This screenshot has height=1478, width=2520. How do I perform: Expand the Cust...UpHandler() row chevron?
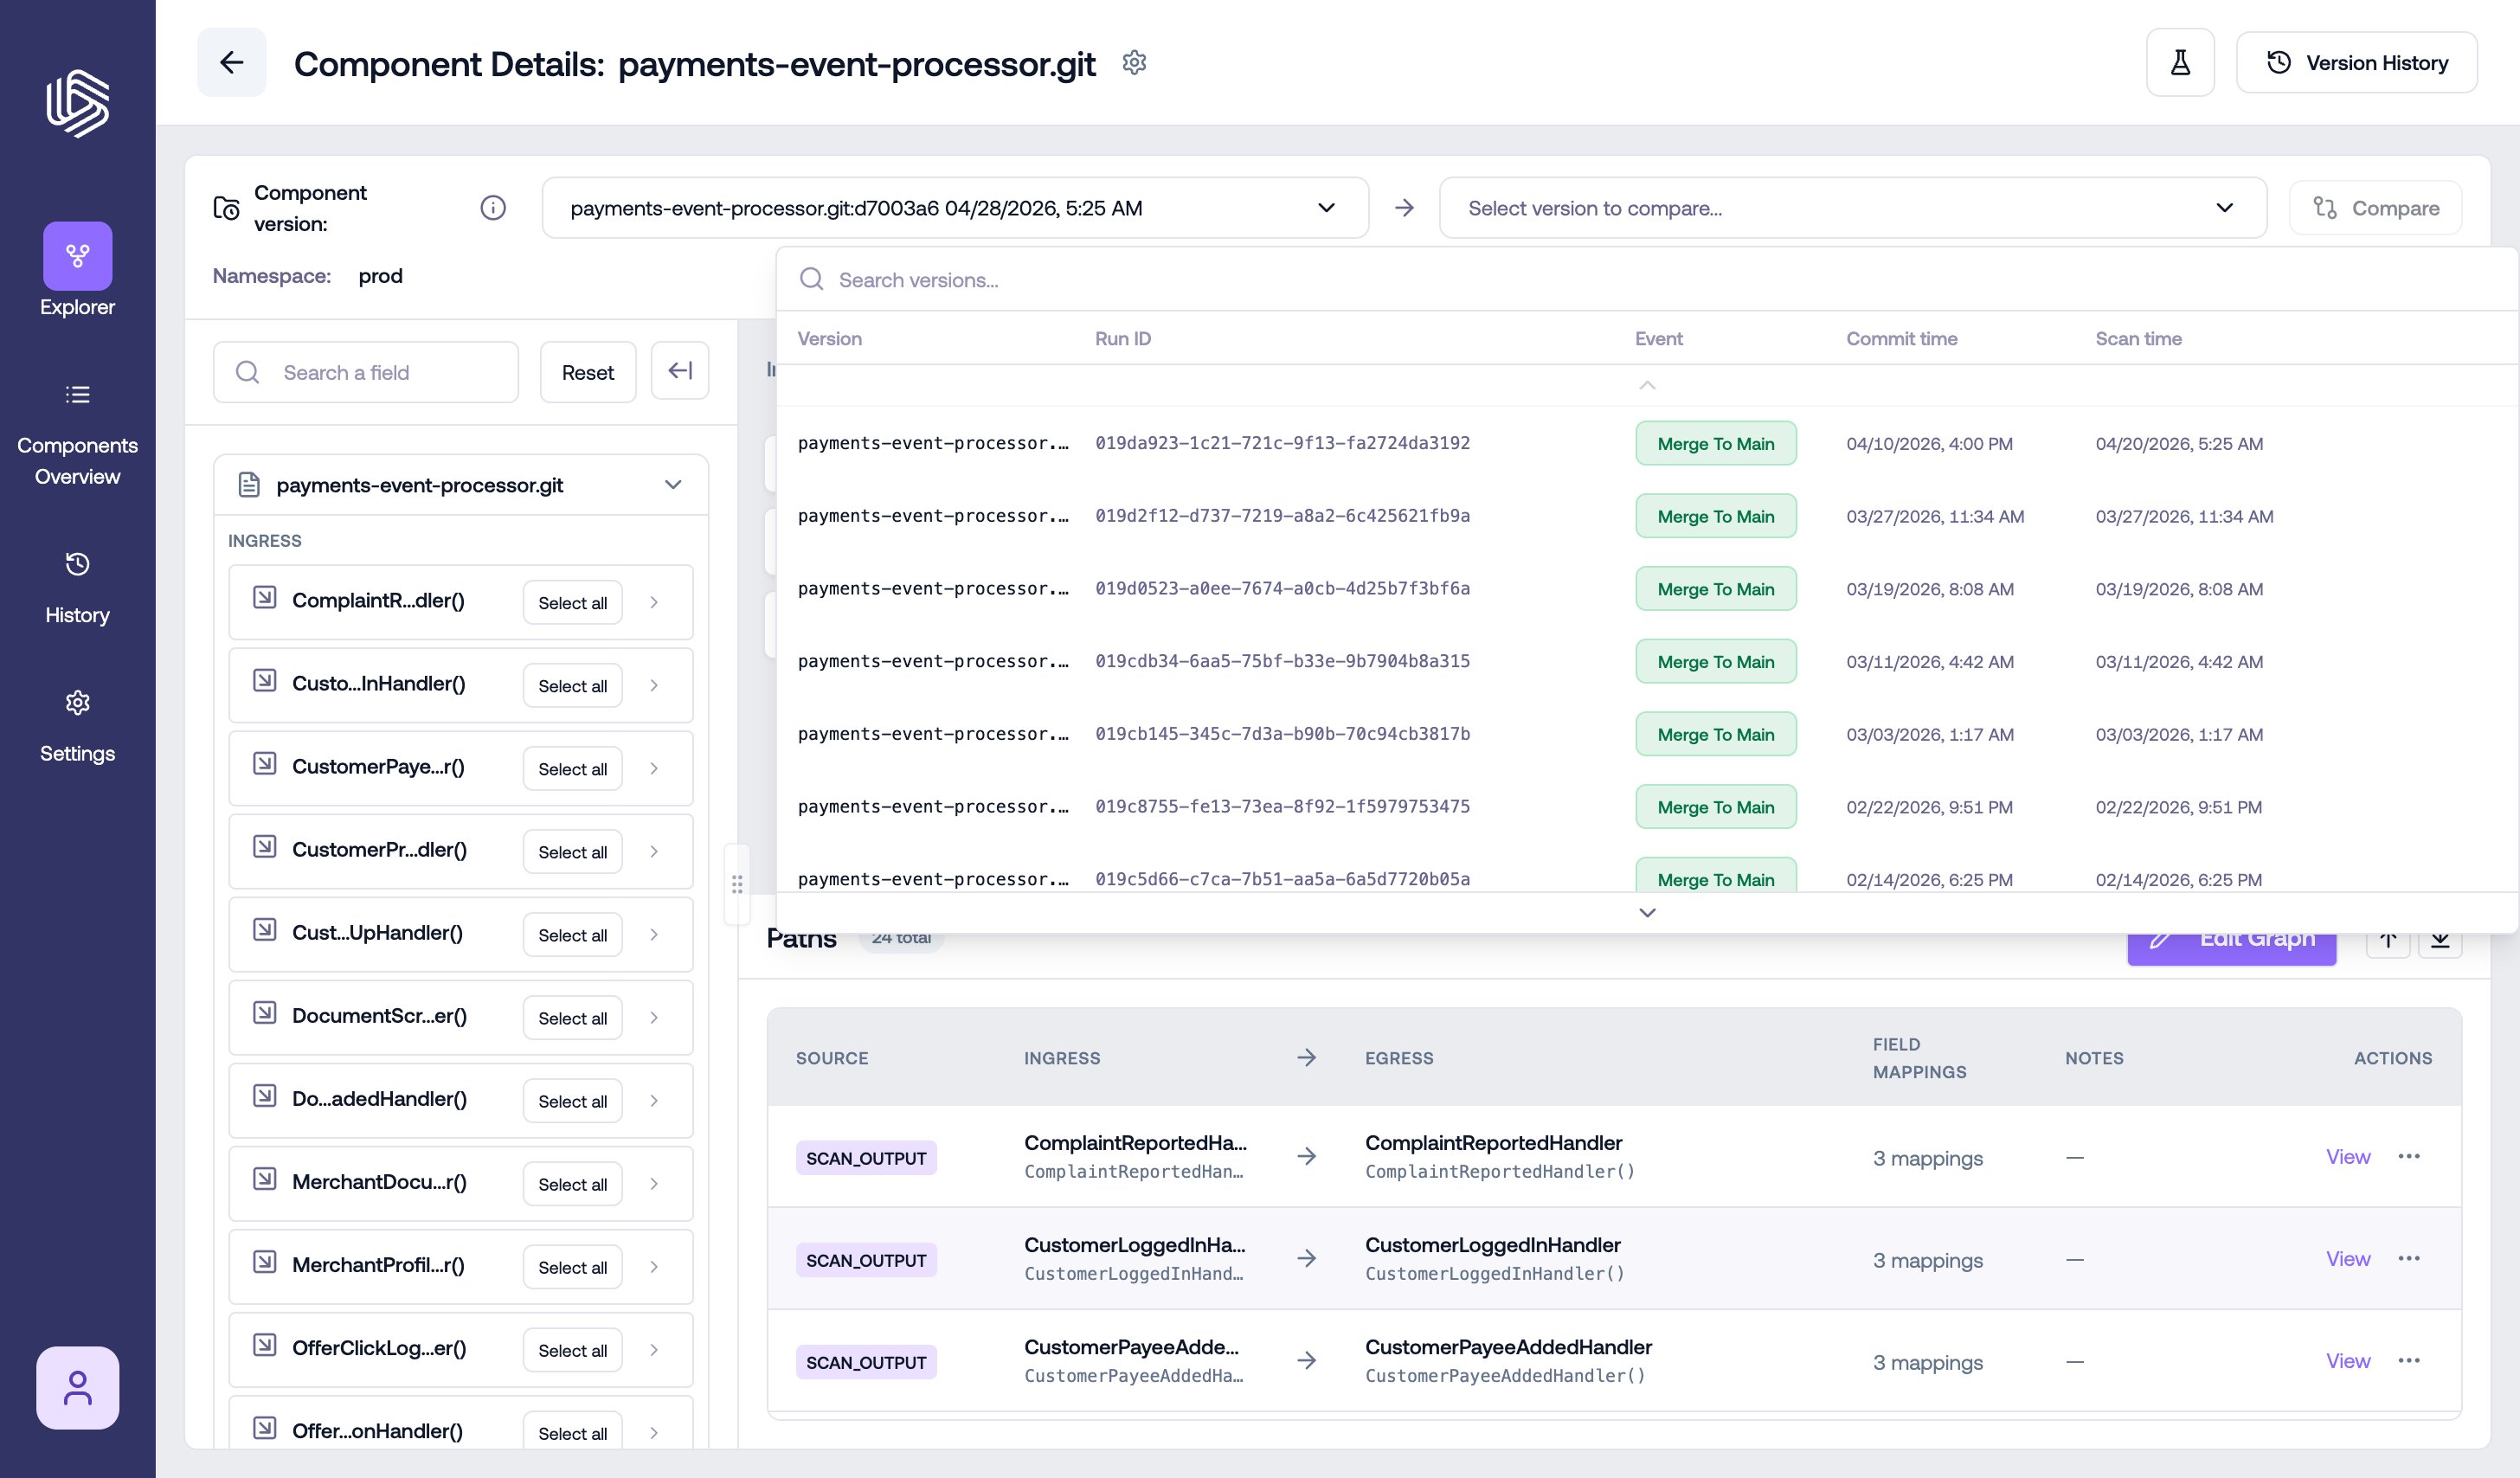[654, 934]
